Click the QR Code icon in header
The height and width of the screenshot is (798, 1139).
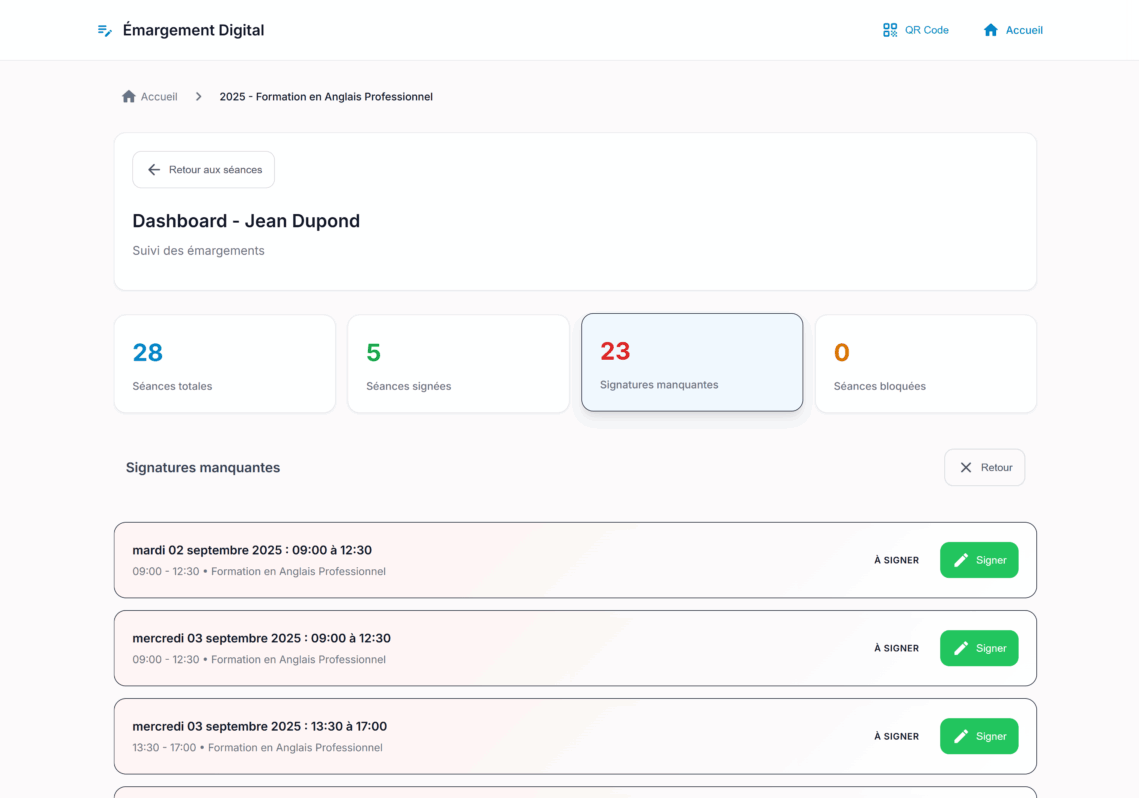[x=890, y=30]
